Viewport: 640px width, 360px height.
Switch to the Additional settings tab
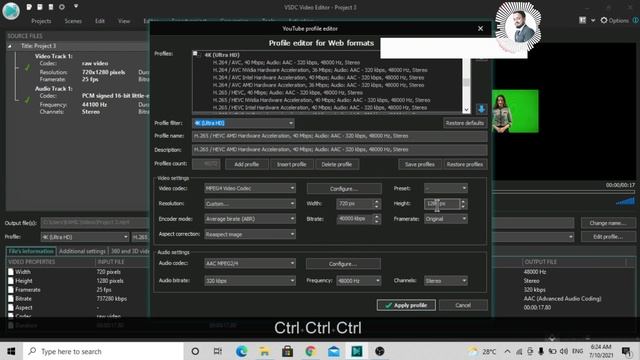[x=82, y=251]
